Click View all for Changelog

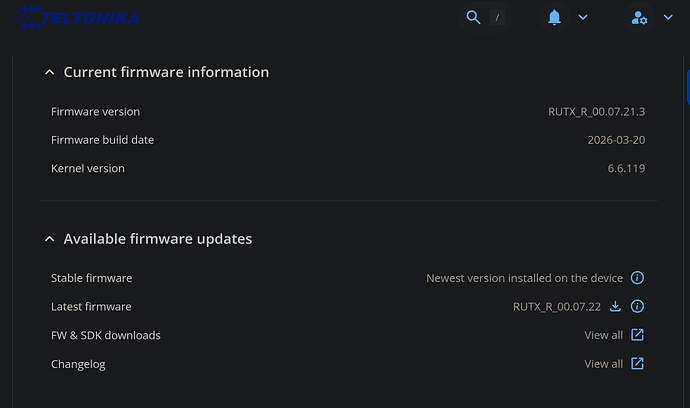pos(603,364)
